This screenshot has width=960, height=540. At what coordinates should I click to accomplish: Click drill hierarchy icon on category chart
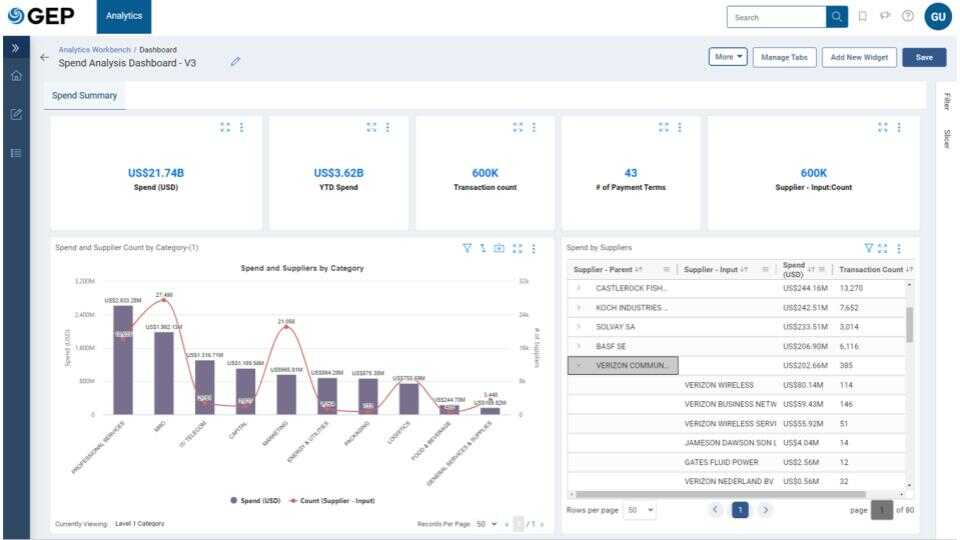(483, 248)
